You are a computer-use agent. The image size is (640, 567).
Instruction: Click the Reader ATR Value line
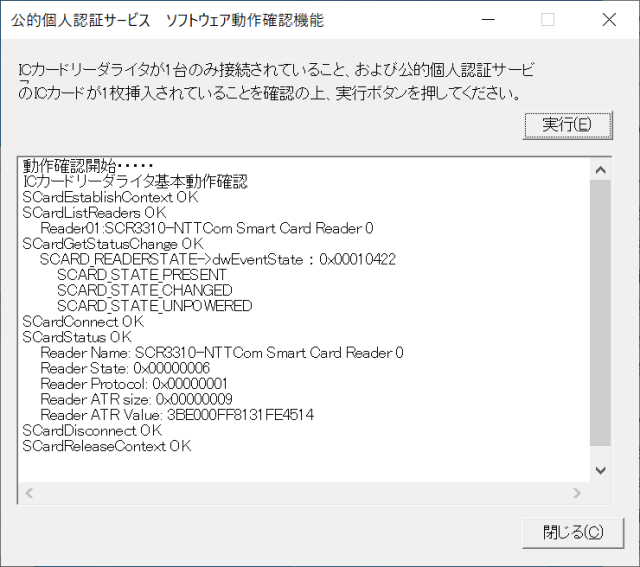point(177,415)
